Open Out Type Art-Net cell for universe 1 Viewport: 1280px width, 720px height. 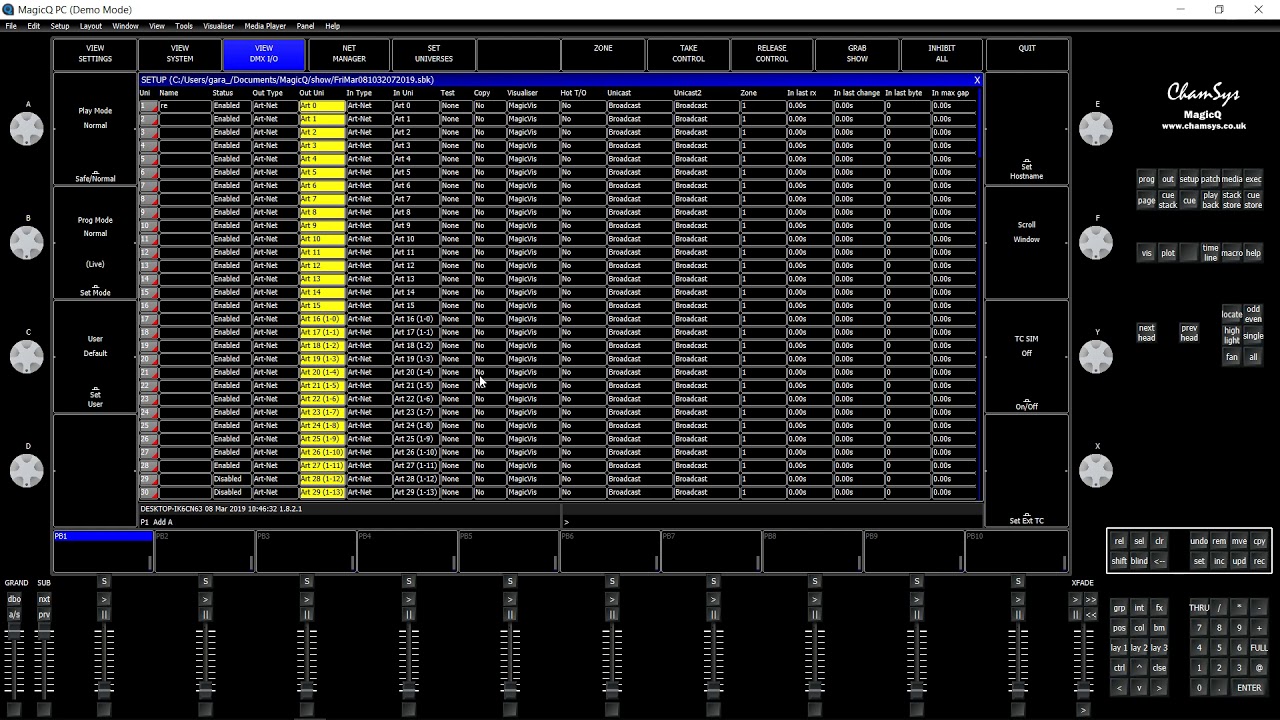274,106
